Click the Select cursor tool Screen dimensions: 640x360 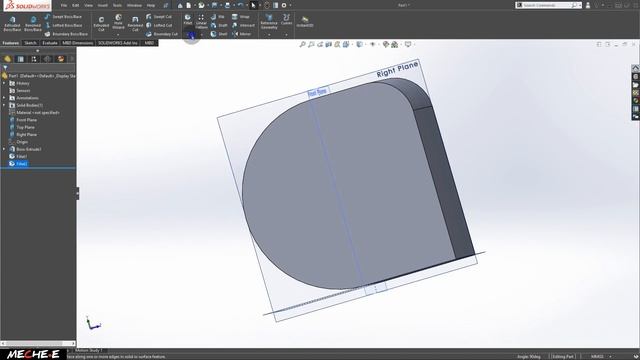tap(253, 5)
